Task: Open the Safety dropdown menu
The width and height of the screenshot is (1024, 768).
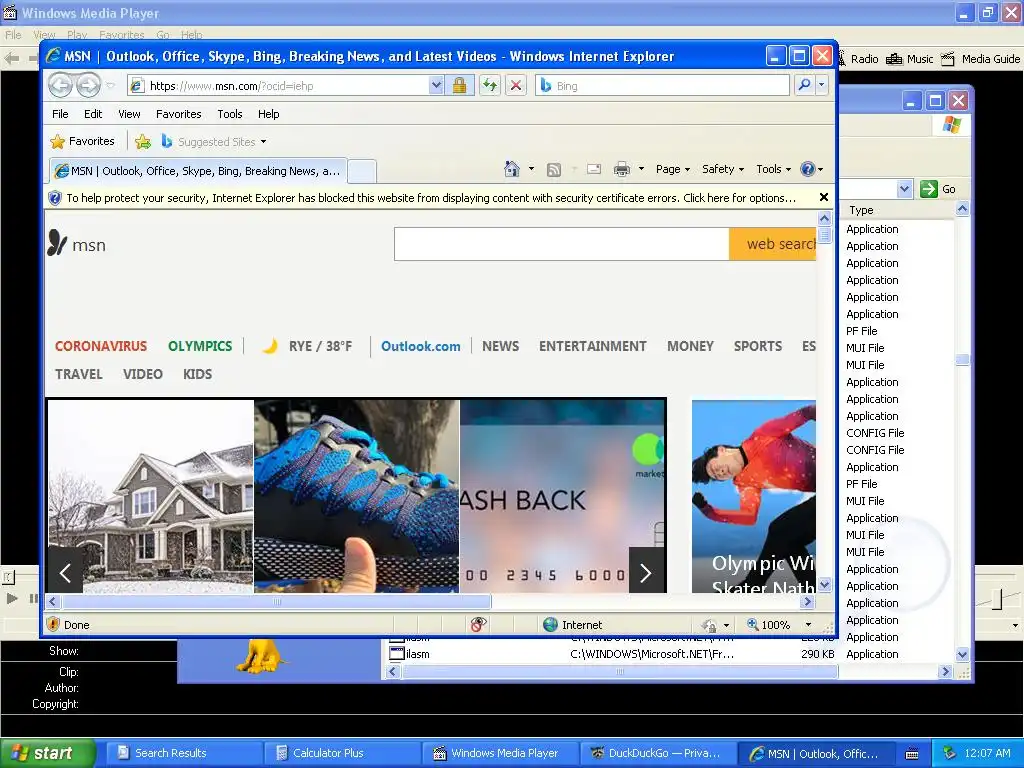Action: click(723, 169)
